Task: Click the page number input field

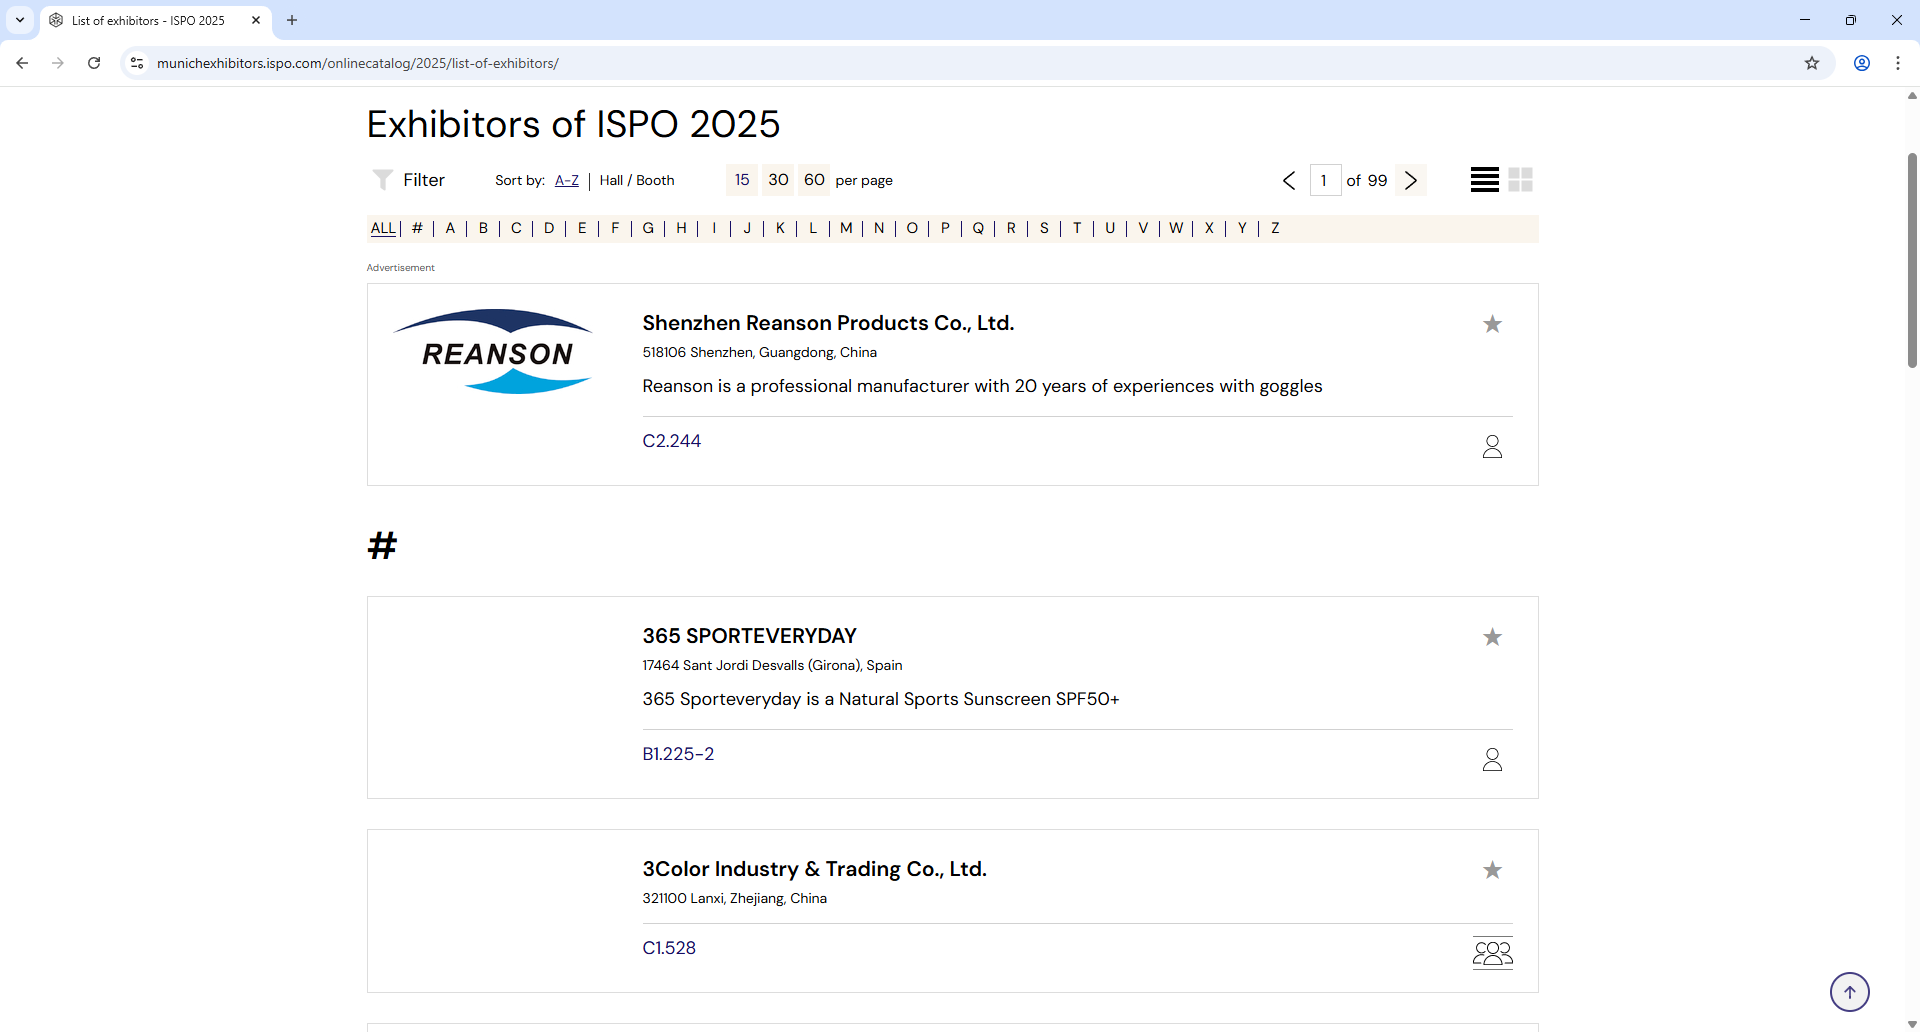Action: click(x=1325, y=180)
